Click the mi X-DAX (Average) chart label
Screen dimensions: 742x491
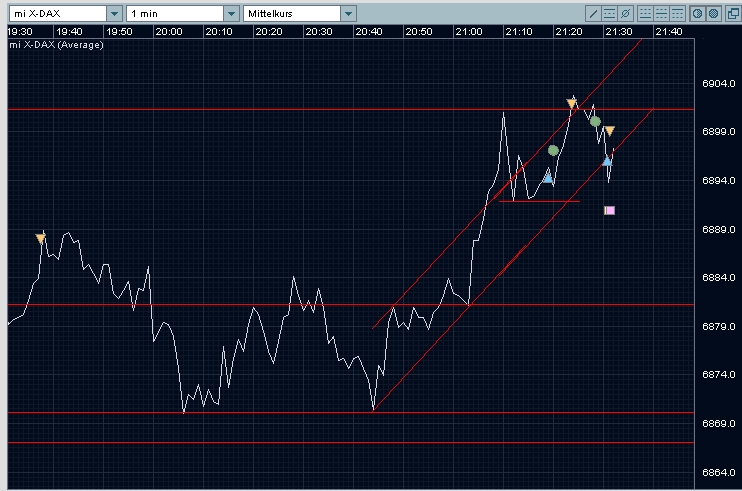pyautogui.click(x=56, y=45)
